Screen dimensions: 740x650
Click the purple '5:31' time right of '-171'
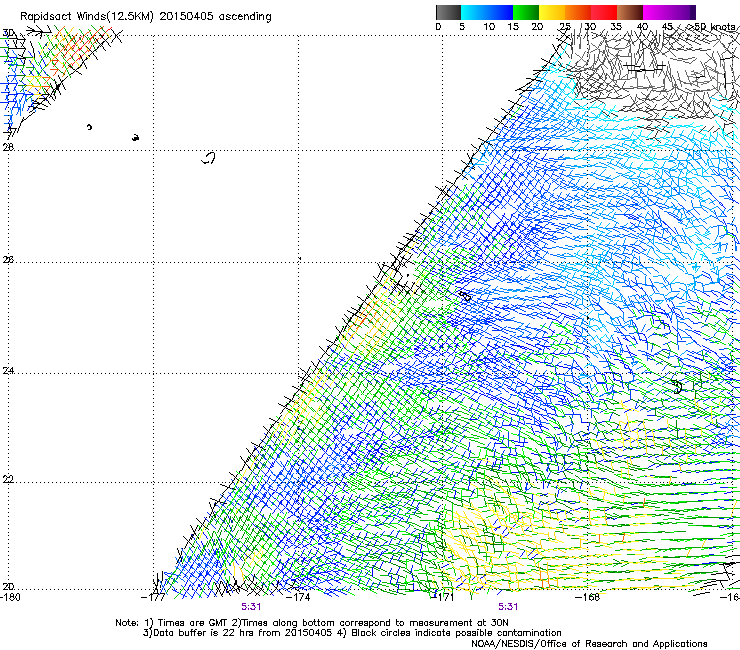tap(508, 607)
